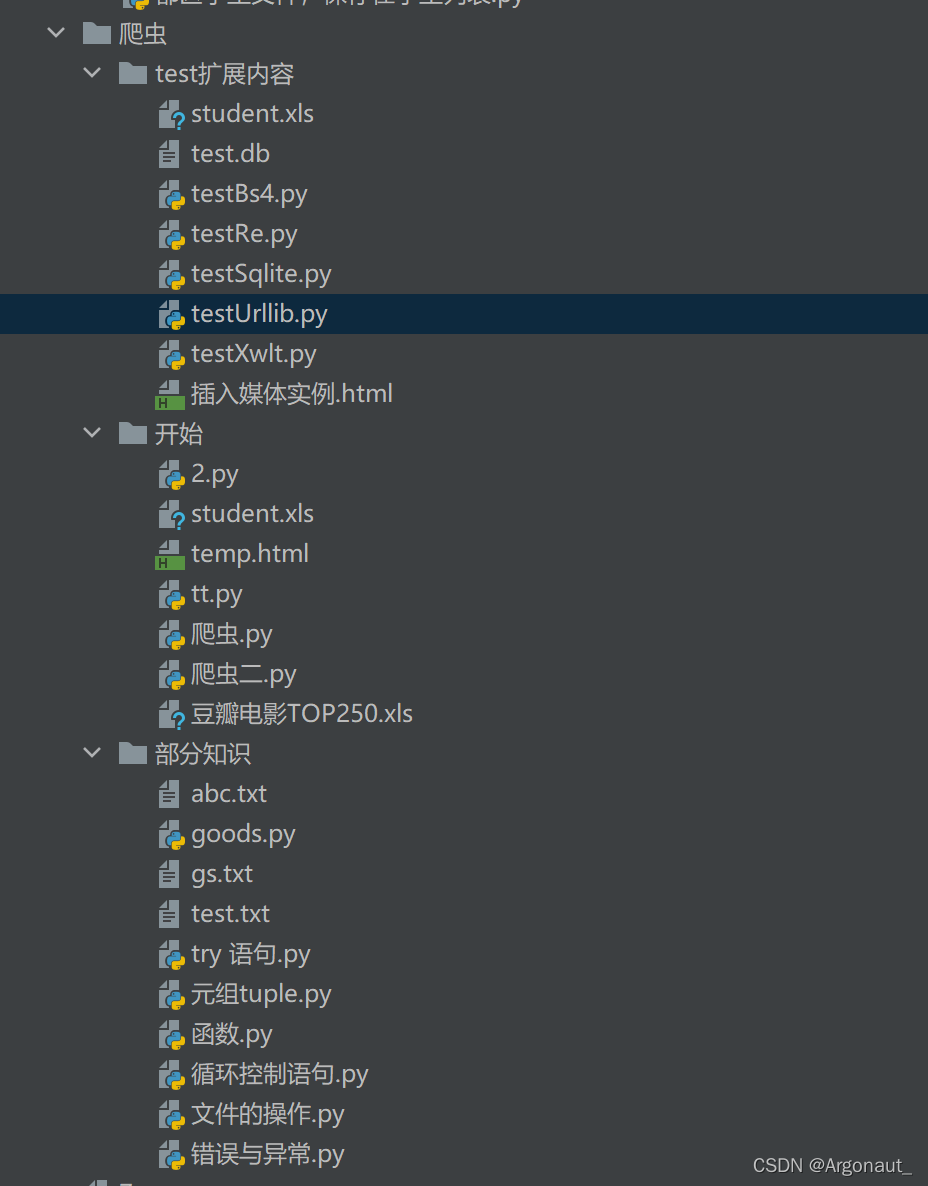Viewport: 928px width, 1186px height.
Task: Collapse the 爬虫 folder
Action: (x=56, y=34)
